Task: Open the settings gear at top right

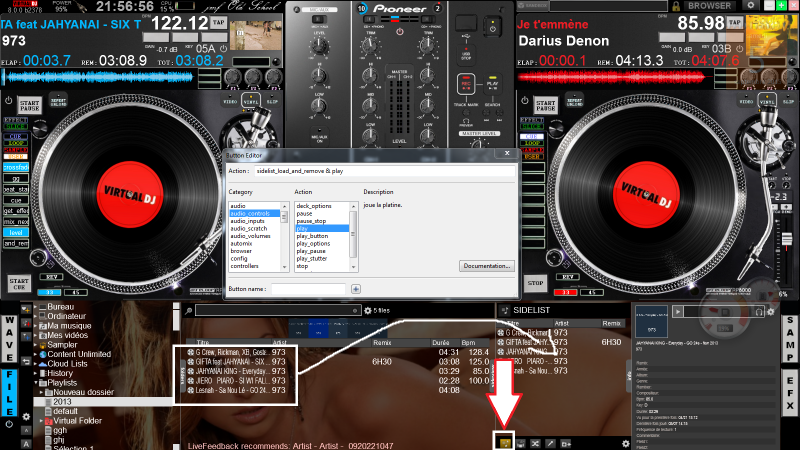Action: [x=752, y=5]
